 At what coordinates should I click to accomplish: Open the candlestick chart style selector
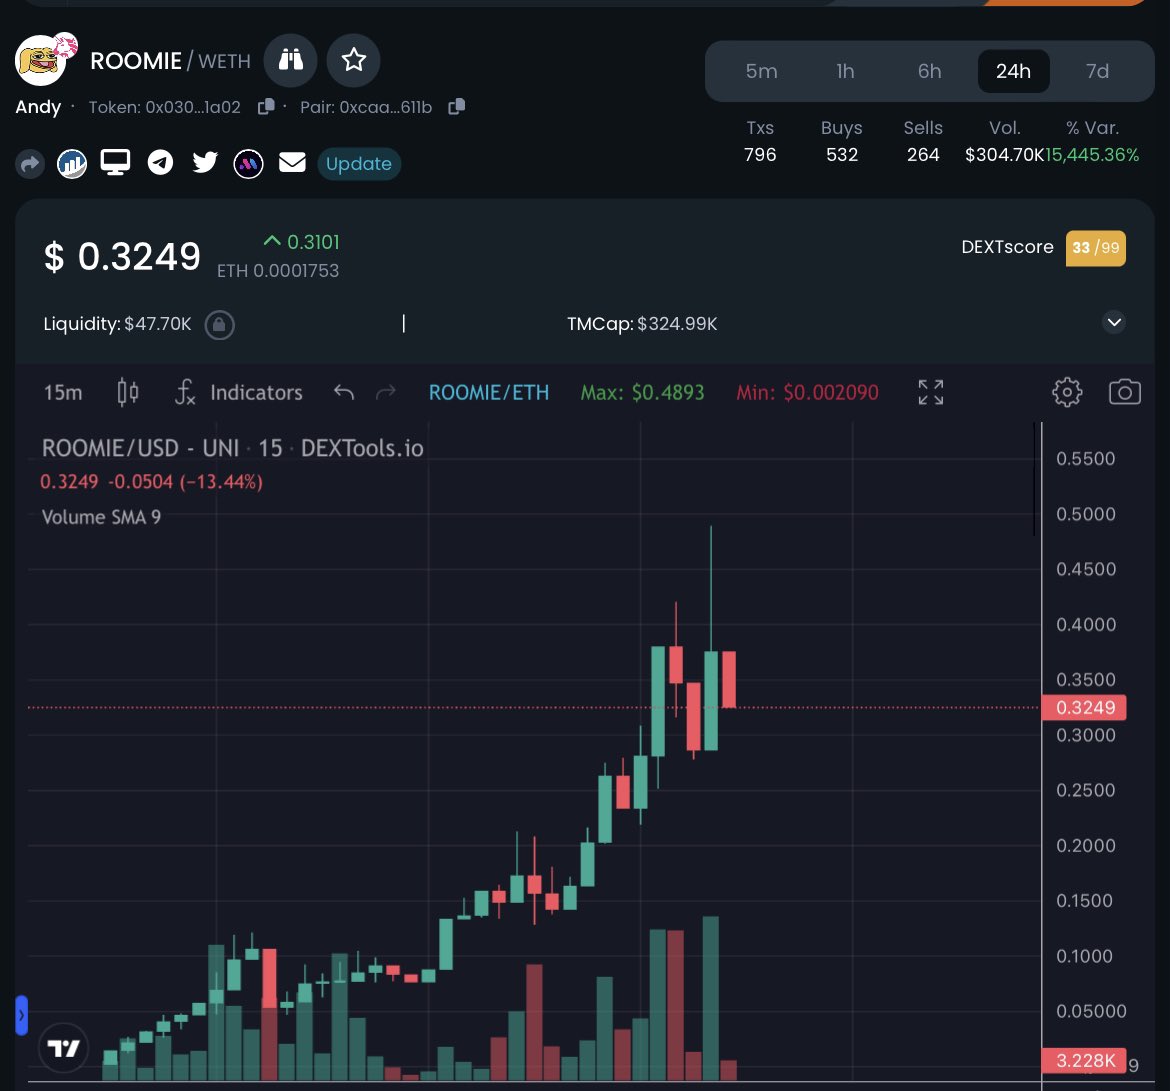coord(128,392)
